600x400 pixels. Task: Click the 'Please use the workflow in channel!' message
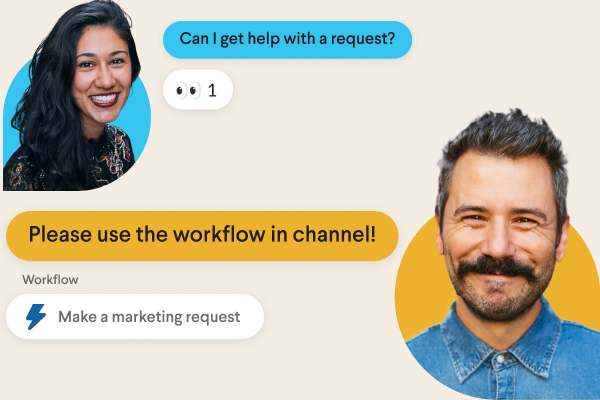[x=202, y=236]
